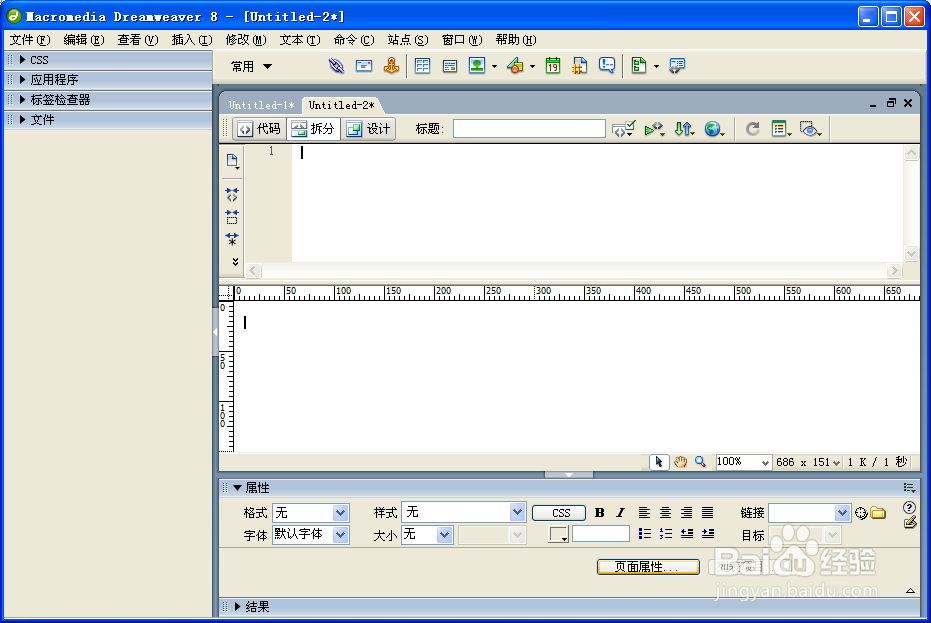This screenshot has width=931, height=623.
Task: Switch to Untitled-1 document tab
Action: tap(261, 105)
